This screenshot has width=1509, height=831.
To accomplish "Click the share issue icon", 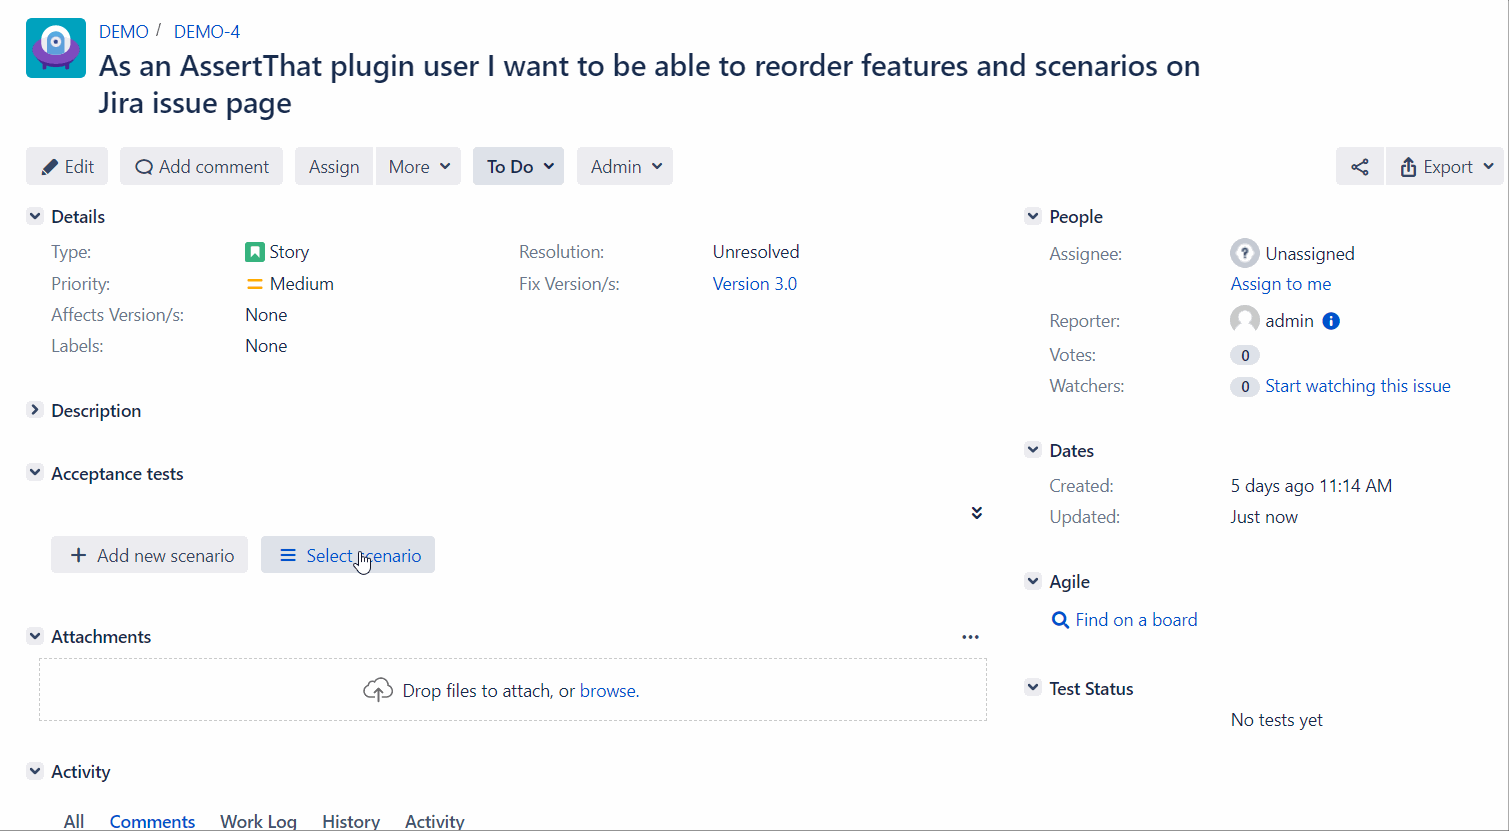I will click(1359, 167).
